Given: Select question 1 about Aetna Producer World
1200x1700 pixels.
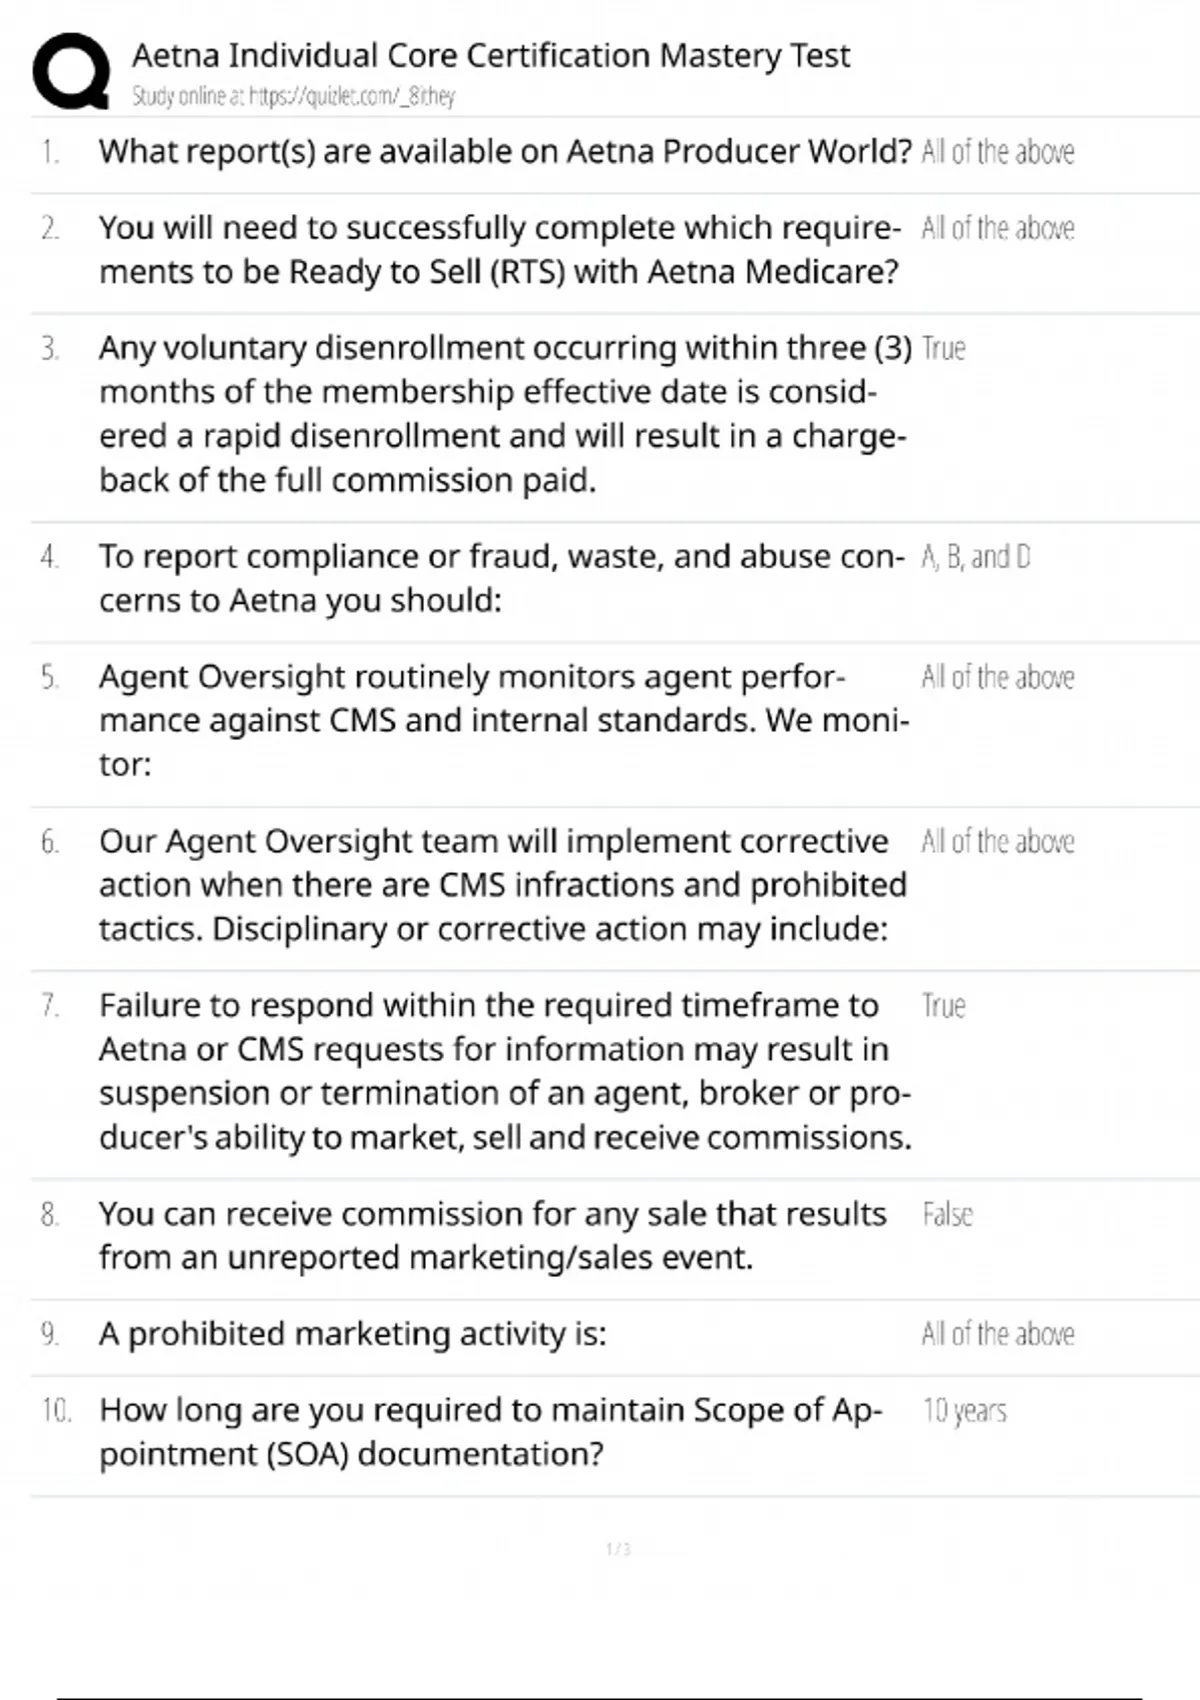Looking at the screenshot, I should click(x=505, y=152).
